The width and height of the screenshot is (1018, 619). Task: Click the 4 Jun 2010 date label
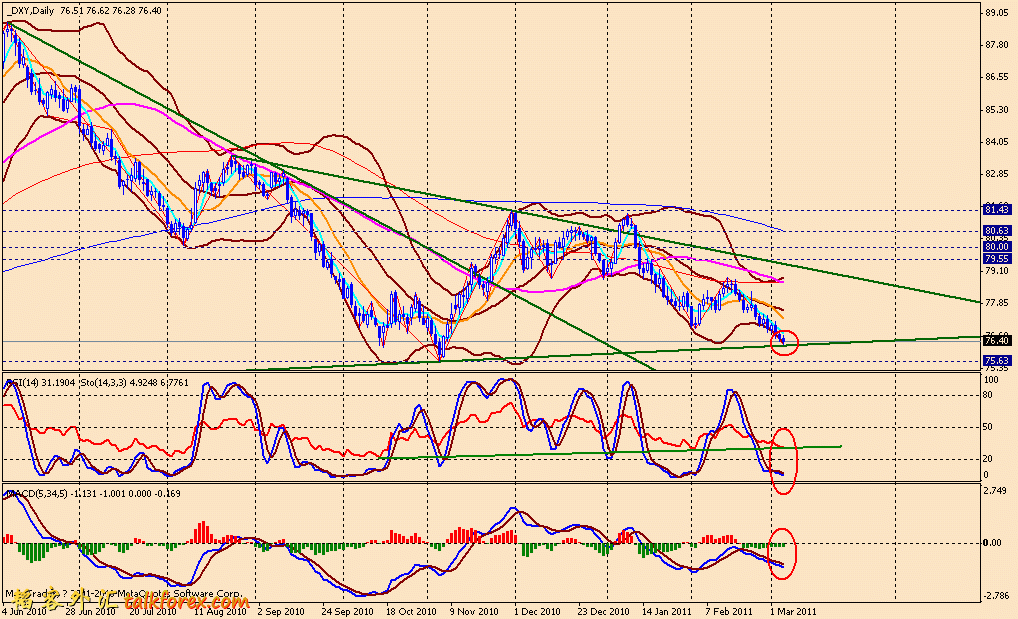tap(24, 612)
